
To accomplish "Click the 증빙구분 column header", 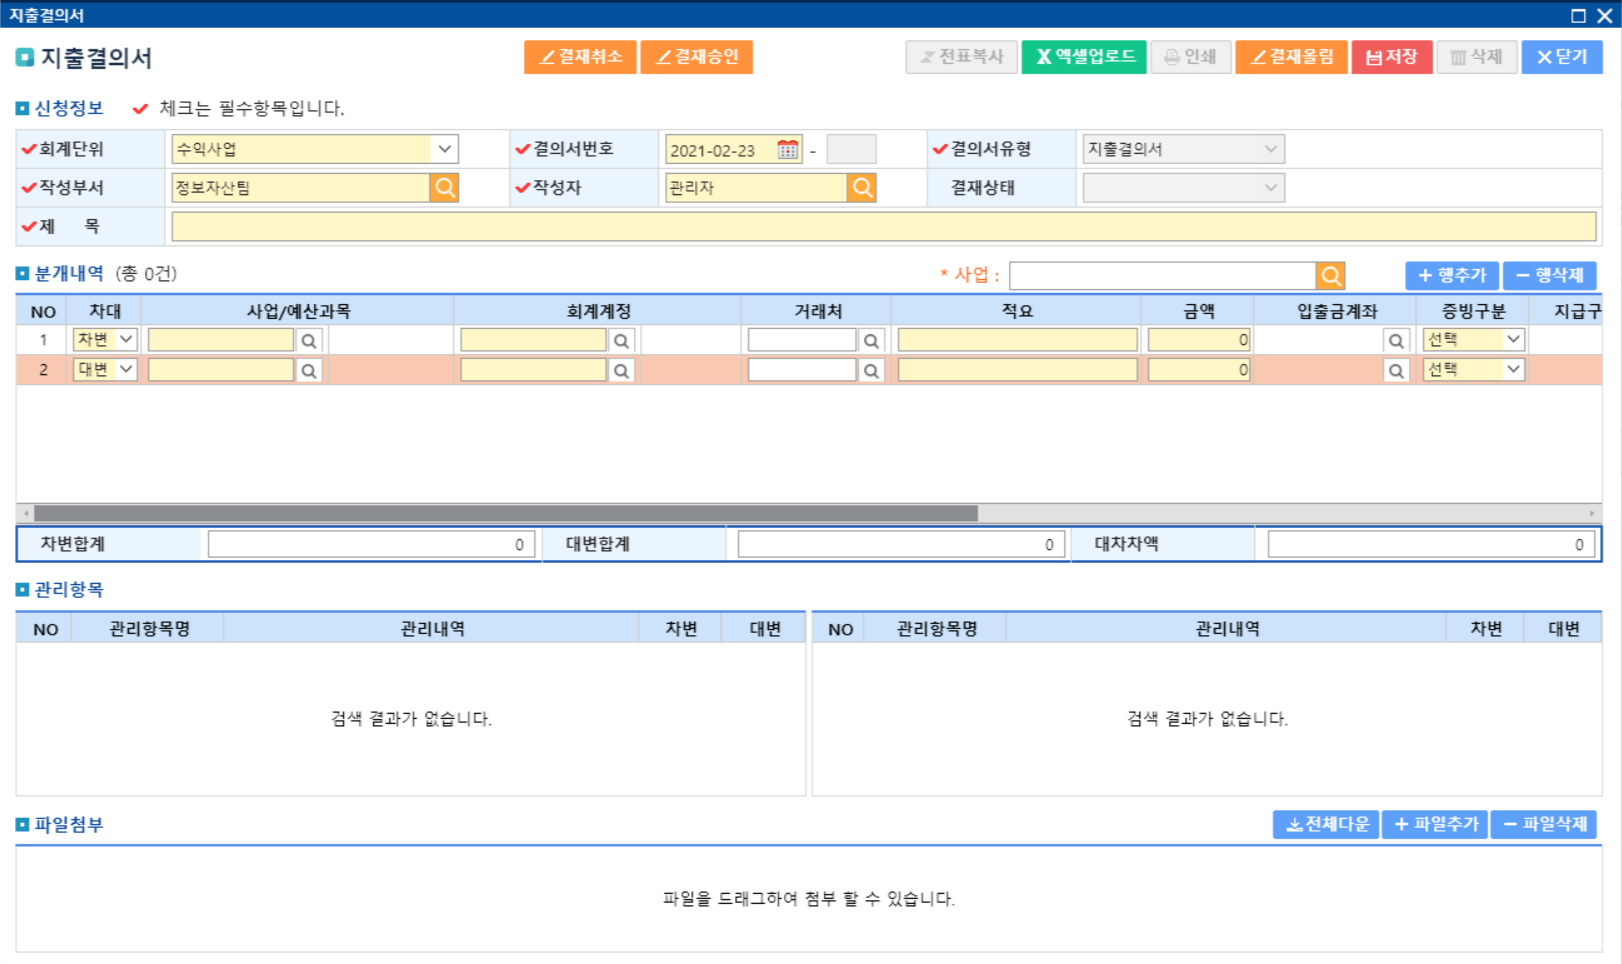I will [1473, 311].
